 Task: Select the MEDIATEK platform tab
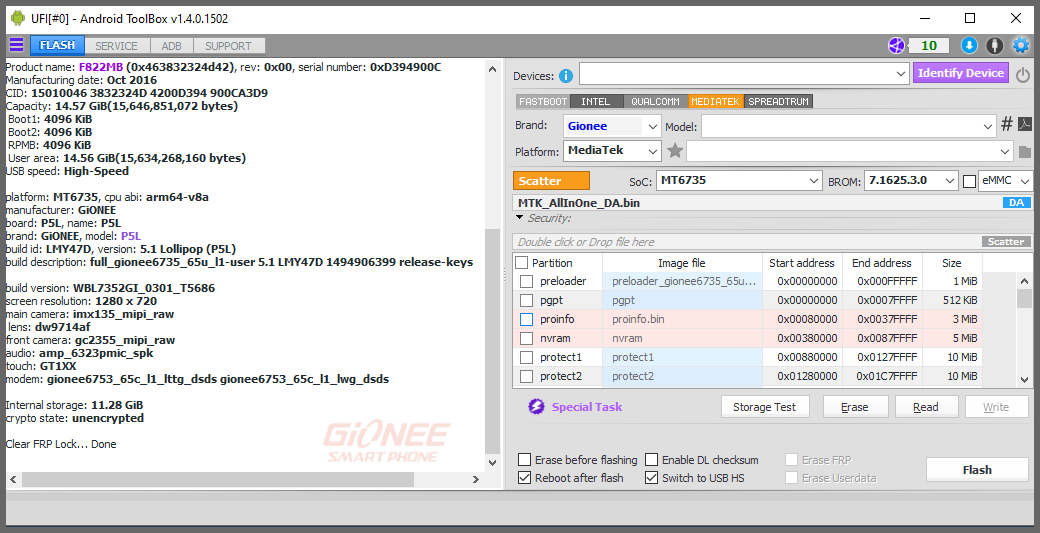tap(715, 101)
